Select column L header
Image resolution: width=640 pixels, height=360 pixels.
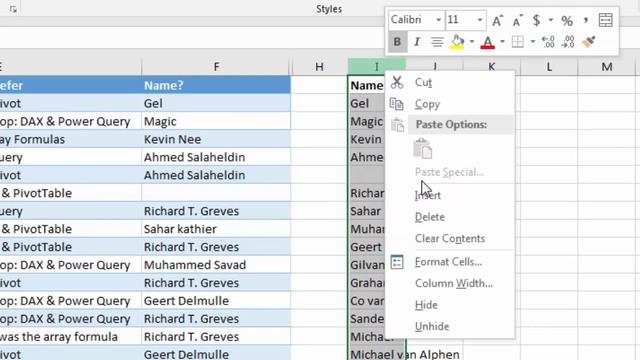pos(549,67)
